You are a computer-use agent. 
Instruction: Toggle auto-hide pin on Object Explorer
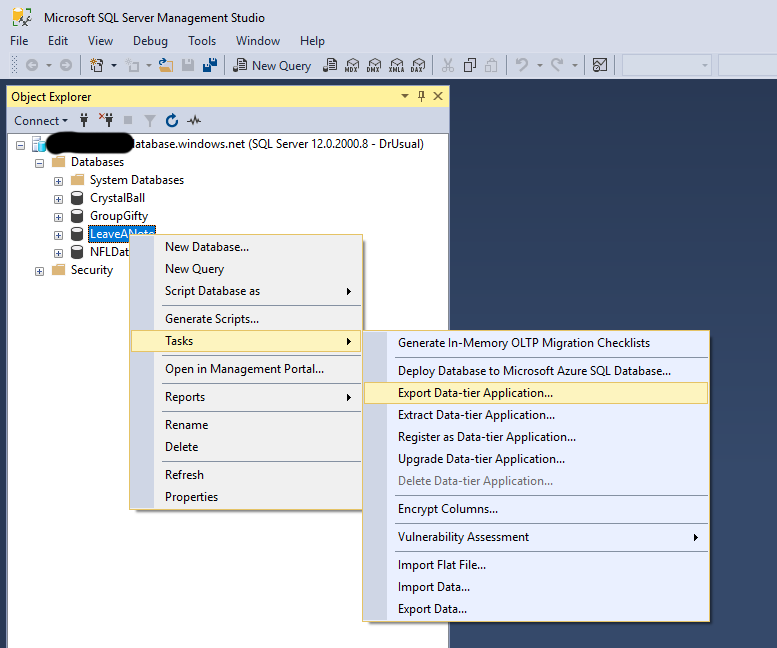[421, 96]
